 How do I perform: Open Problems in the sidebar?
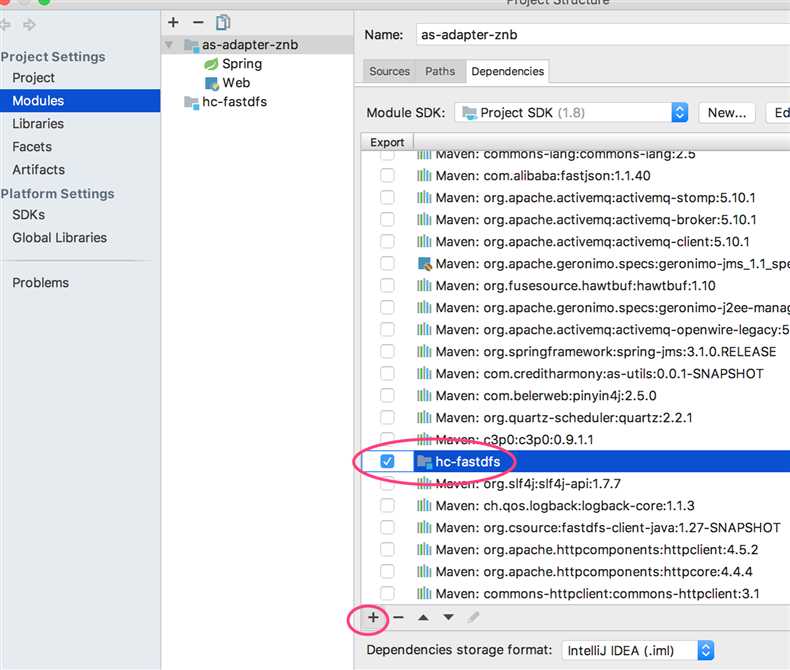coord(40,283)
